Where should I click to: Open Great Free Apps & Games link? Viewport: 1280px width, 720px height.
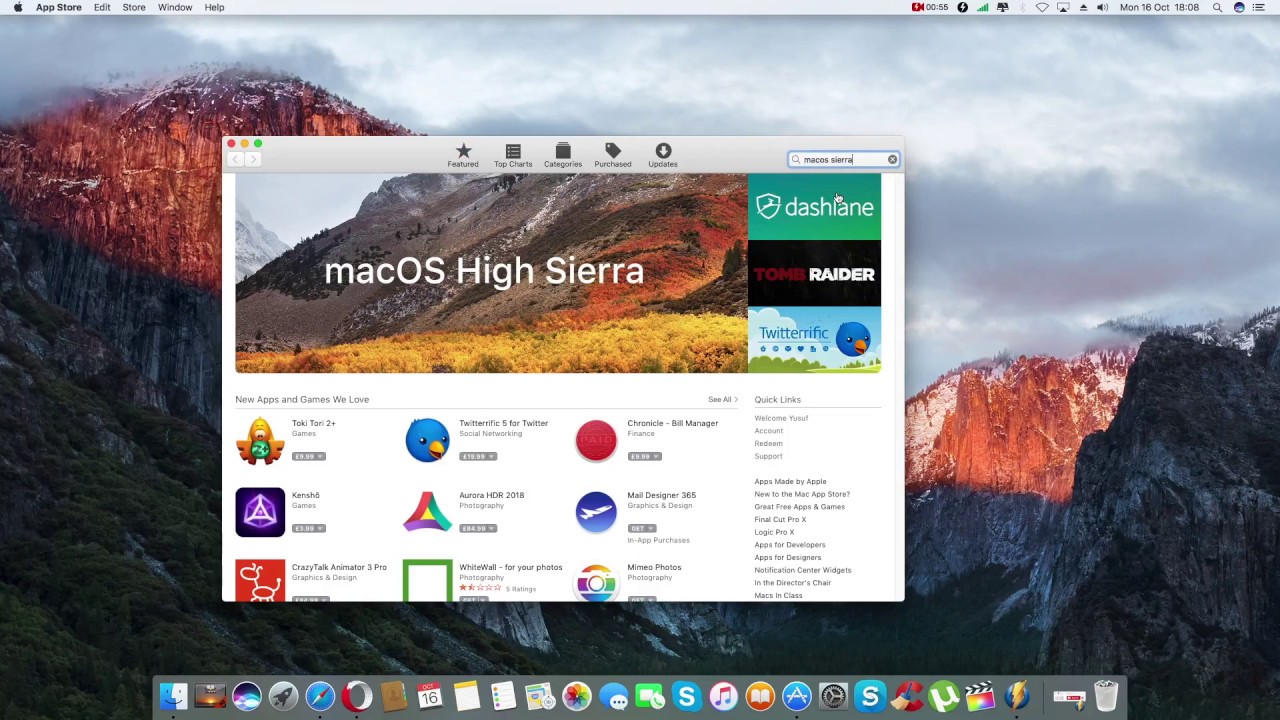(799, 507)
